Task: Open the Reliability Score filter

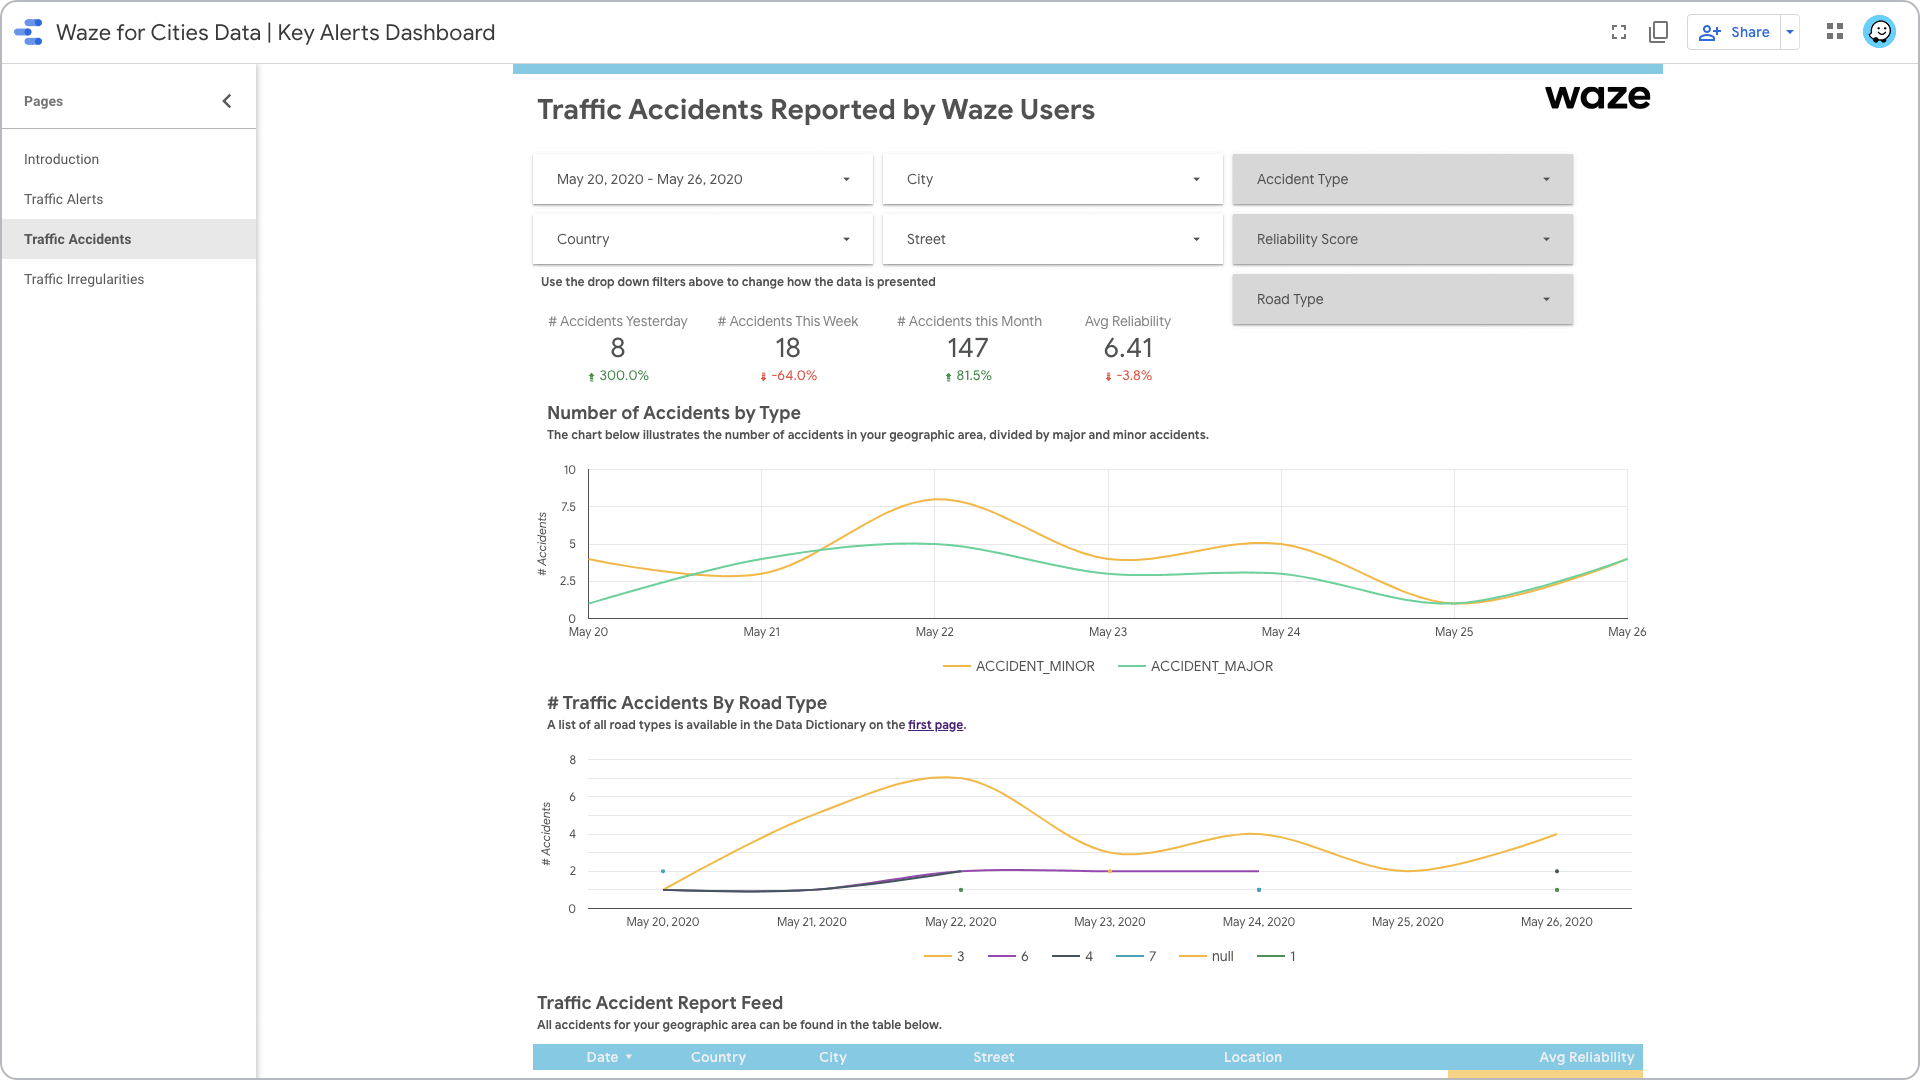Action: point(1403,239)
